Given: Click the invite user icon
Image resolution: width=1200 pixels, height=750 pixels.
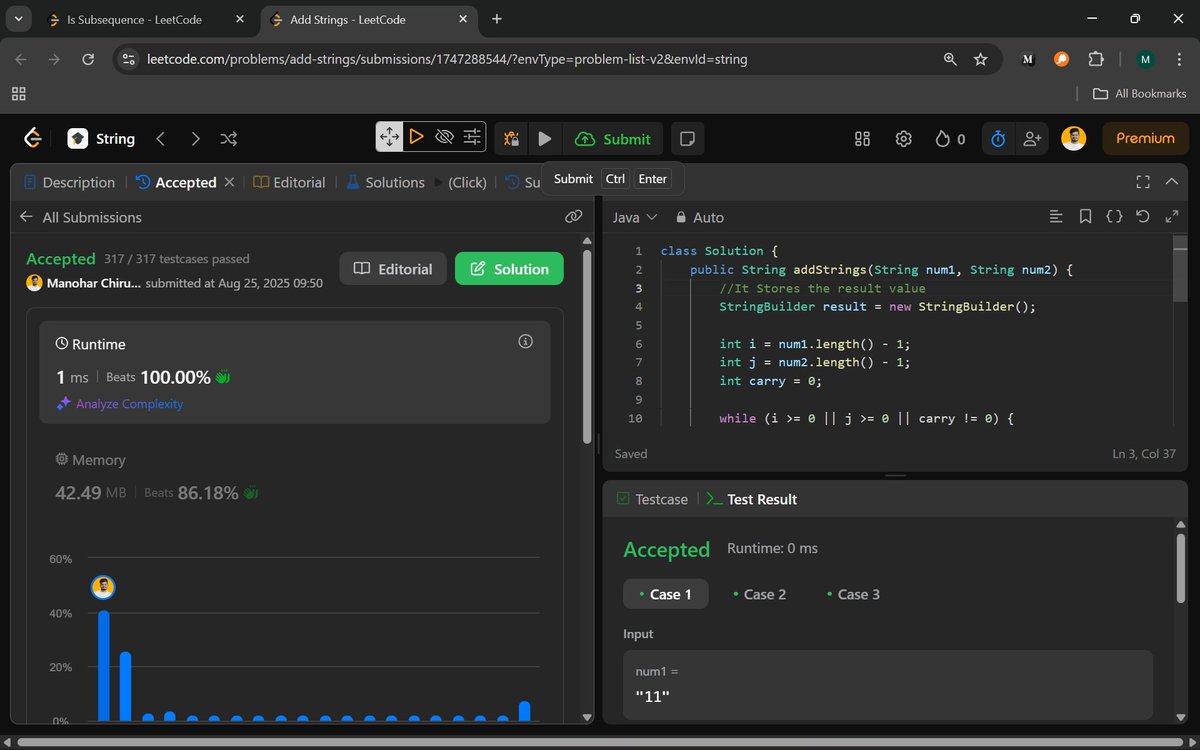Looking at the screenshot, I should tap(1031, 139).
